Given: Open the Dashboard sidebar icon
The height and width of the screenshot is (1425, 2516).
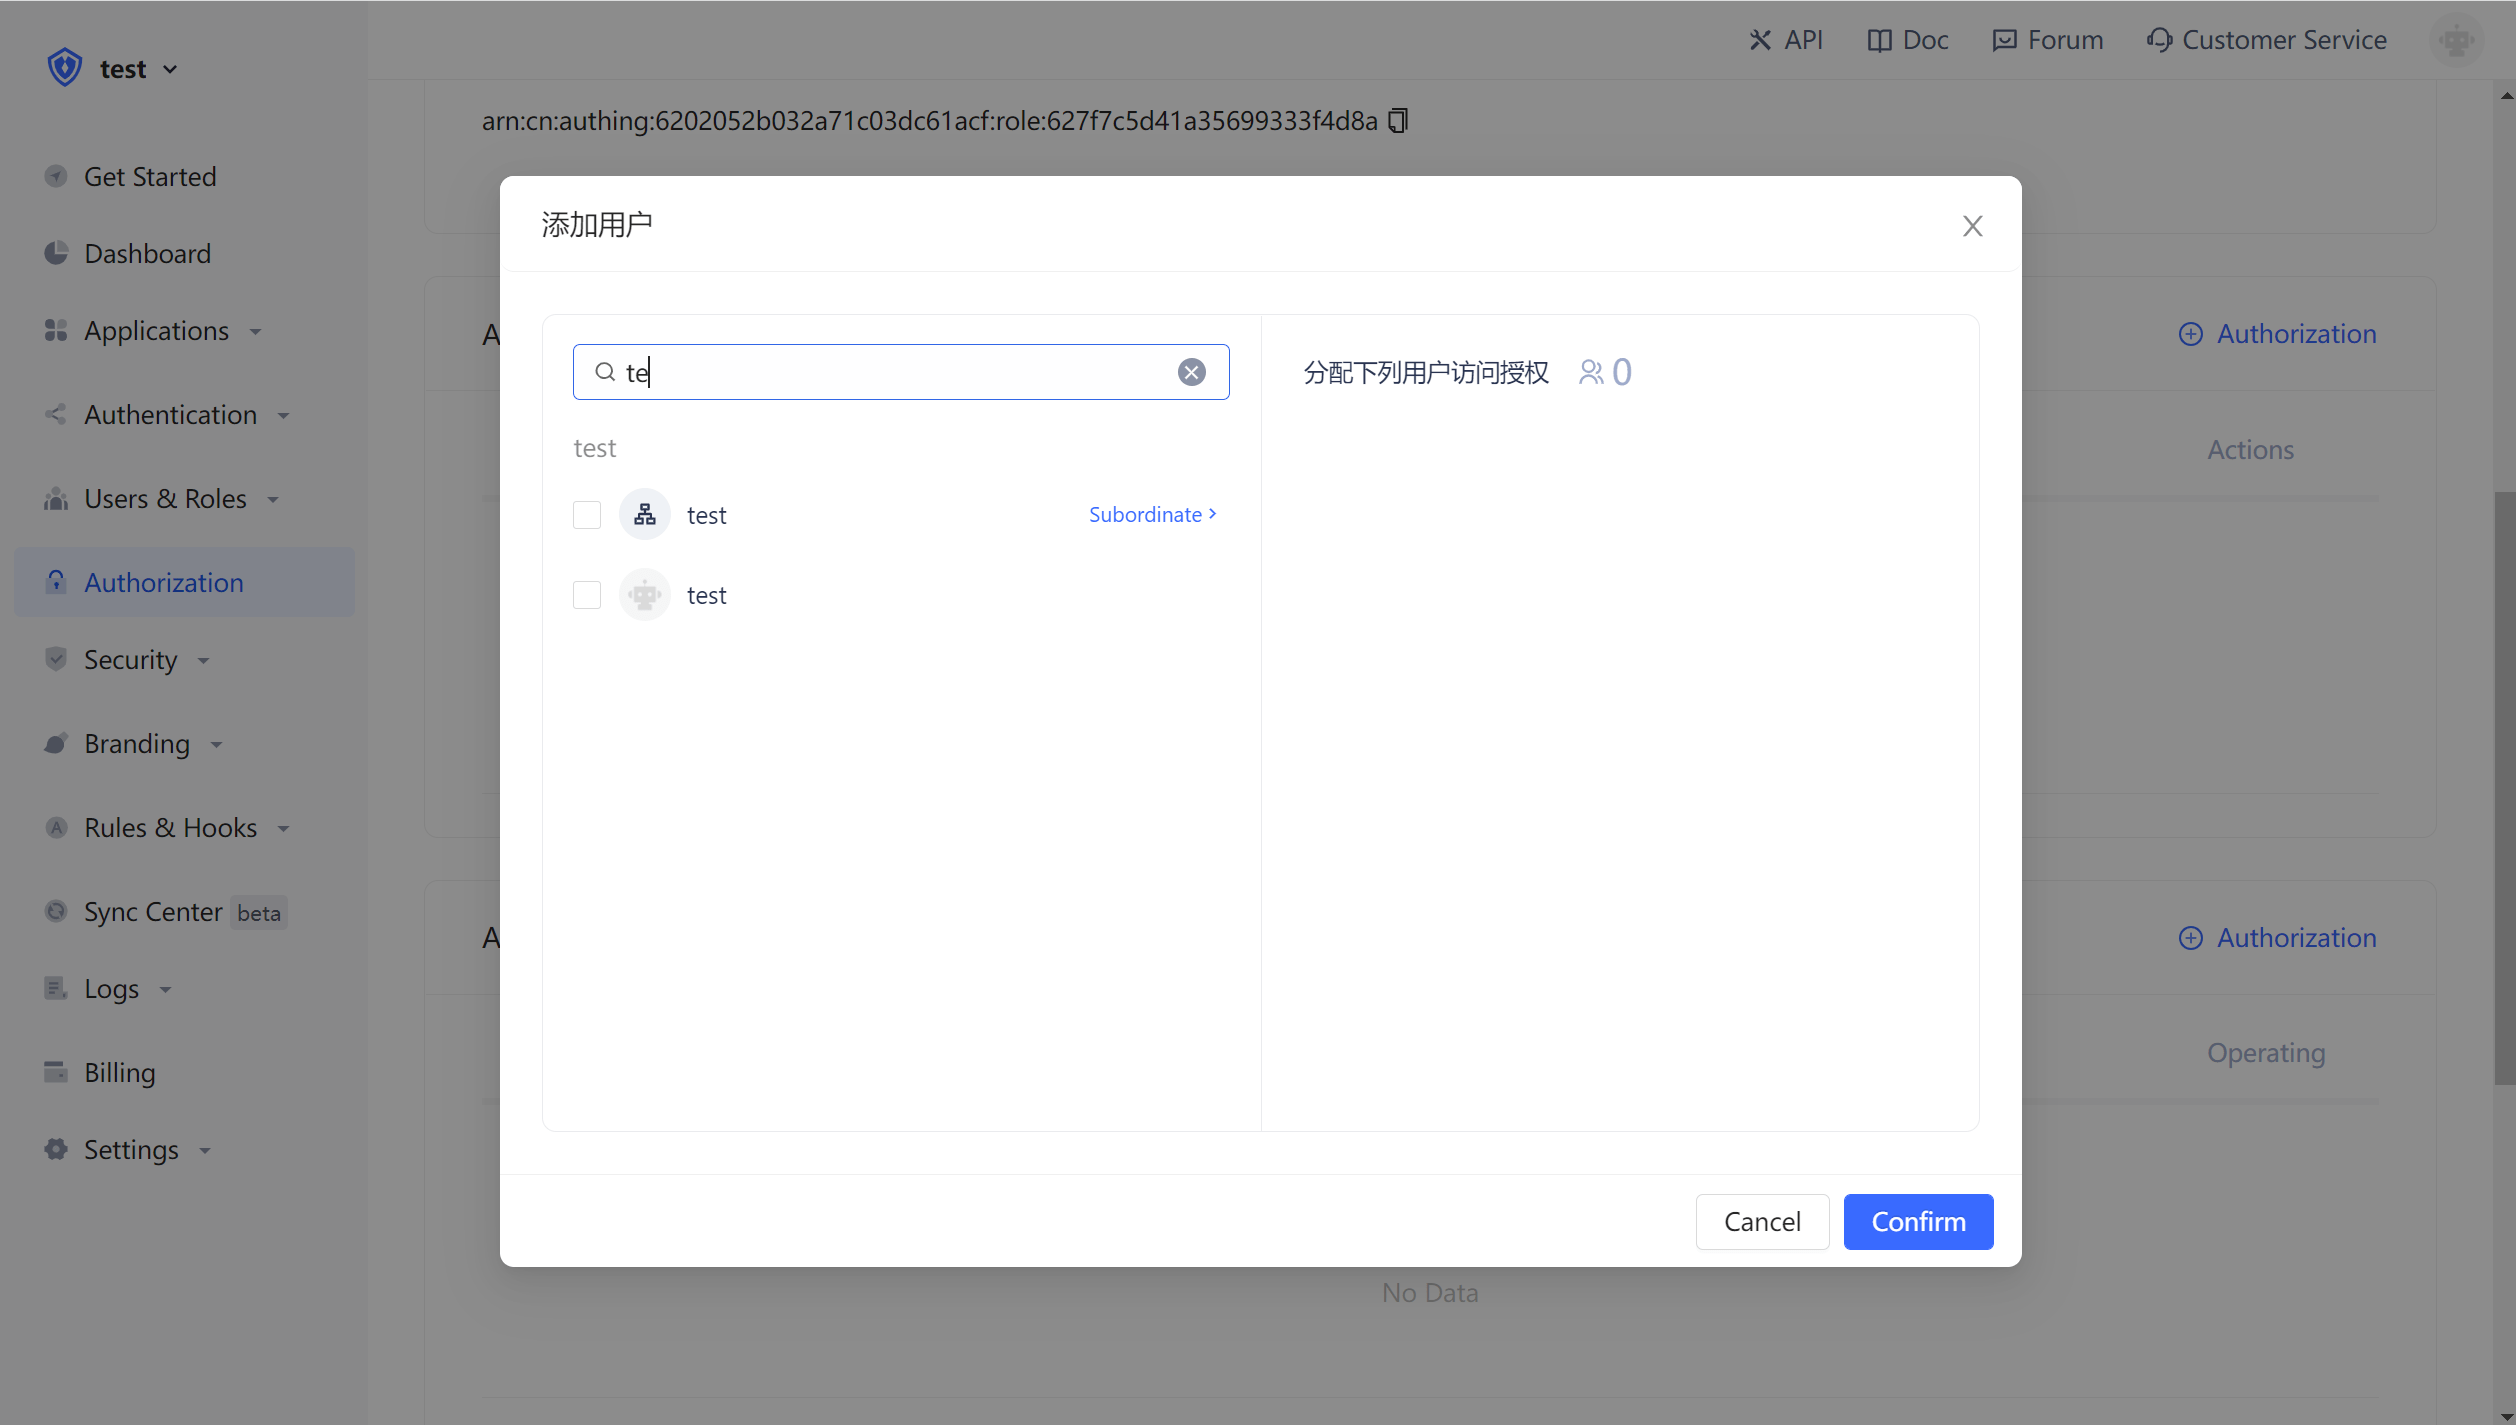Looking at the screenshot, I should point(56,253).
